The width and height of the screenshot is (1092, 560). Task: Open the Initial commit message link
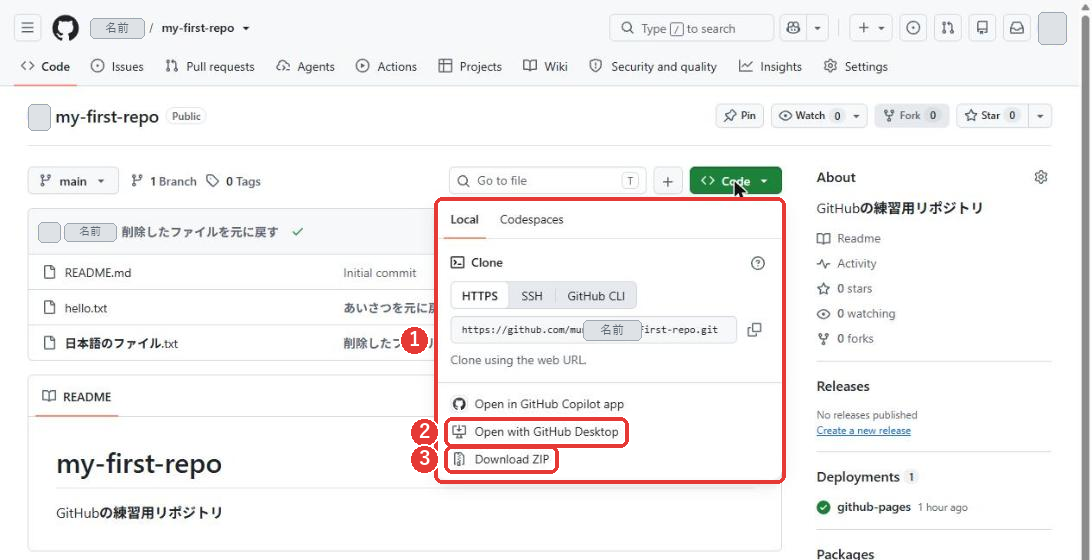point(380,272)
